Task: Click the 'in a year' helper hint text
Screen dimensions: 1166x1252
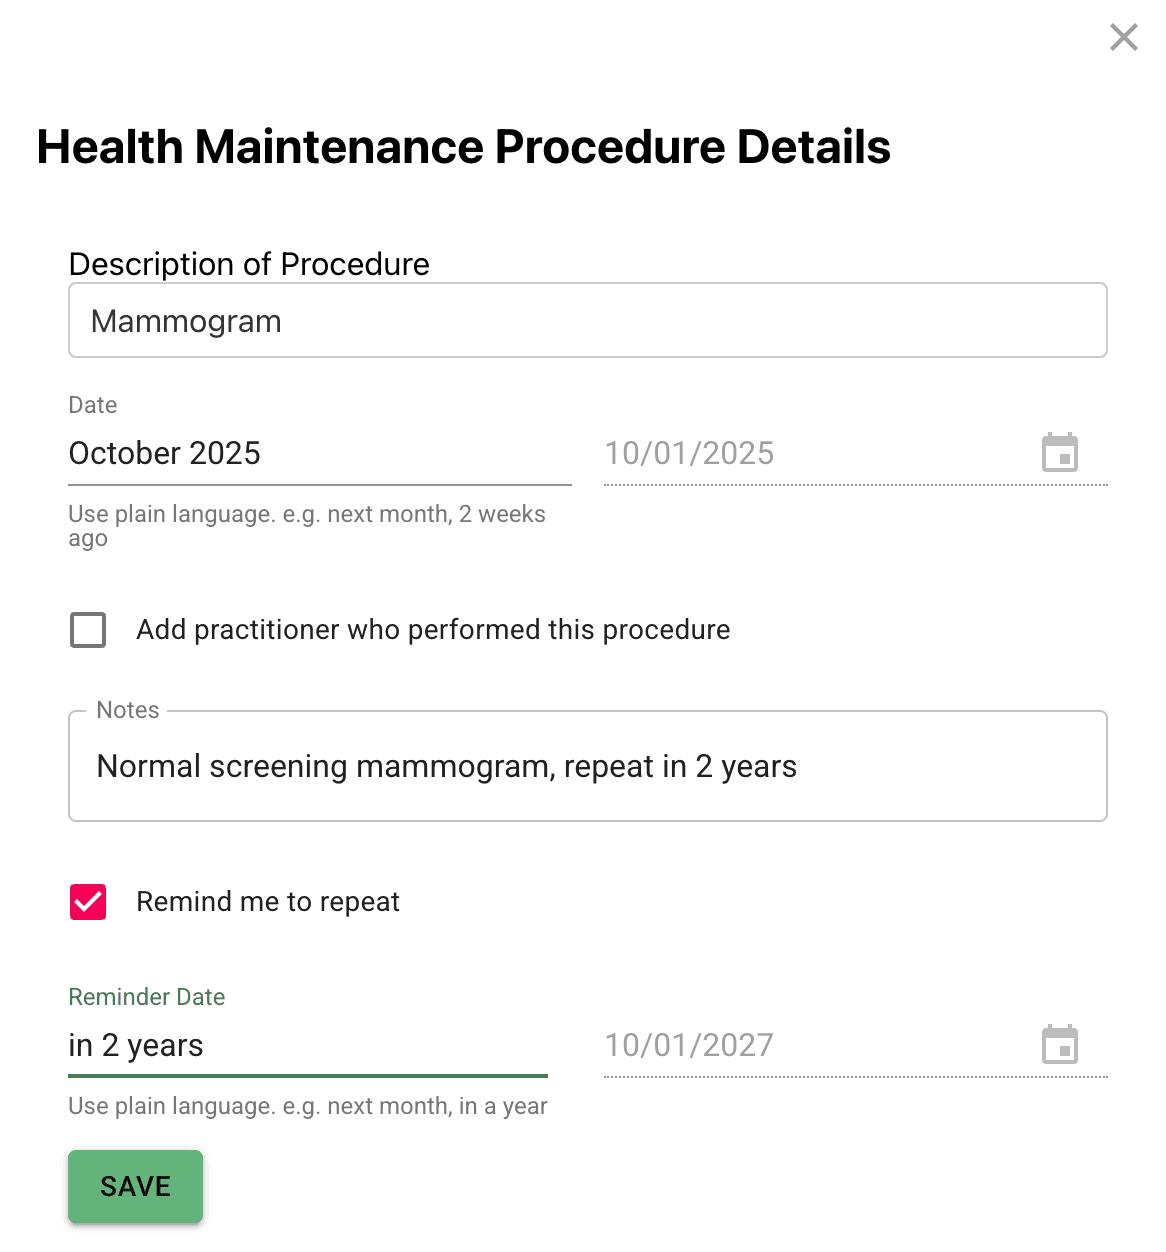Action: [503, 1106]
